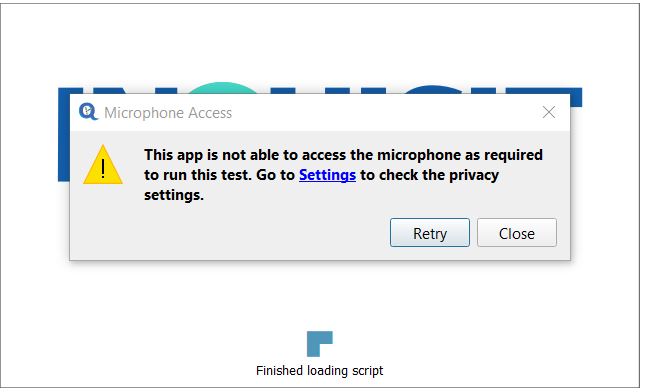Click the yellow warning triangle icon
This screenshot has width=646, height=392.
coord(103,165)
